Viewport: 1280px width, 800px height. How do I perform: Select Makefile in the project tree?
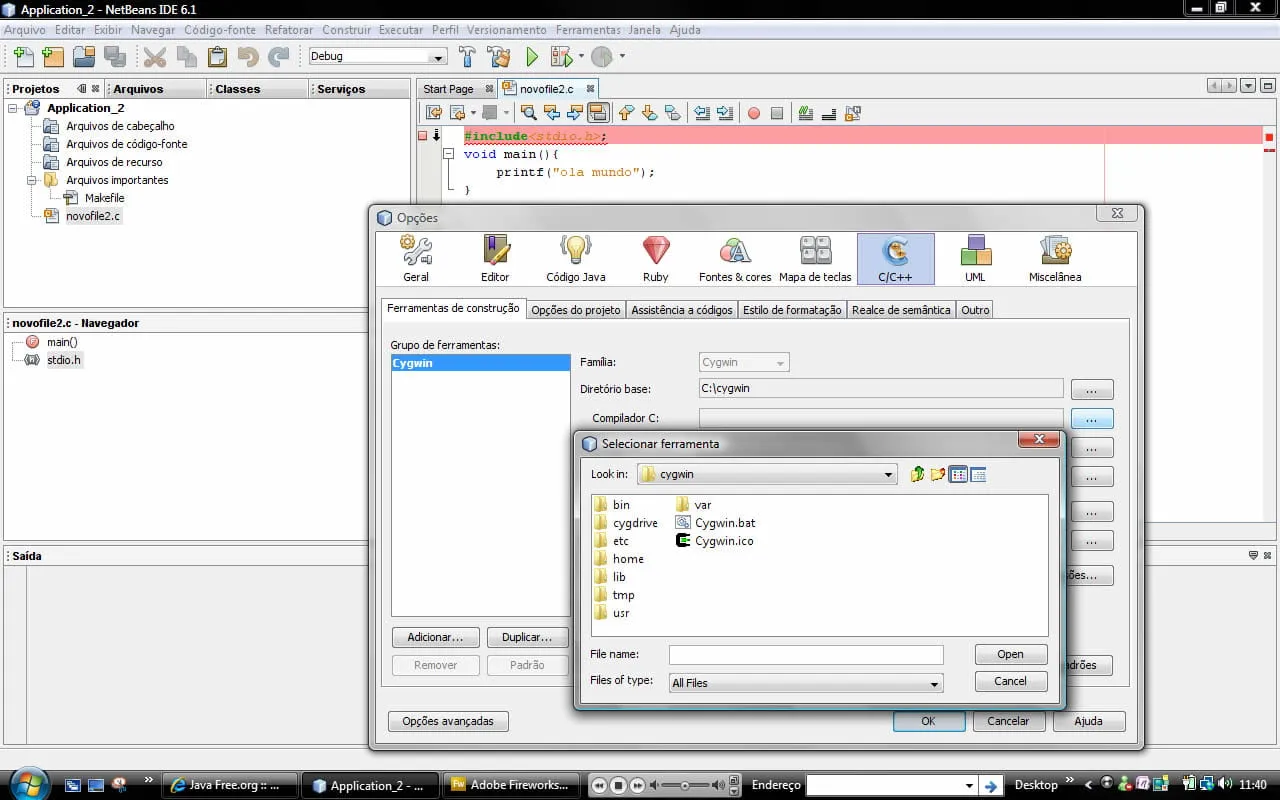95,198
